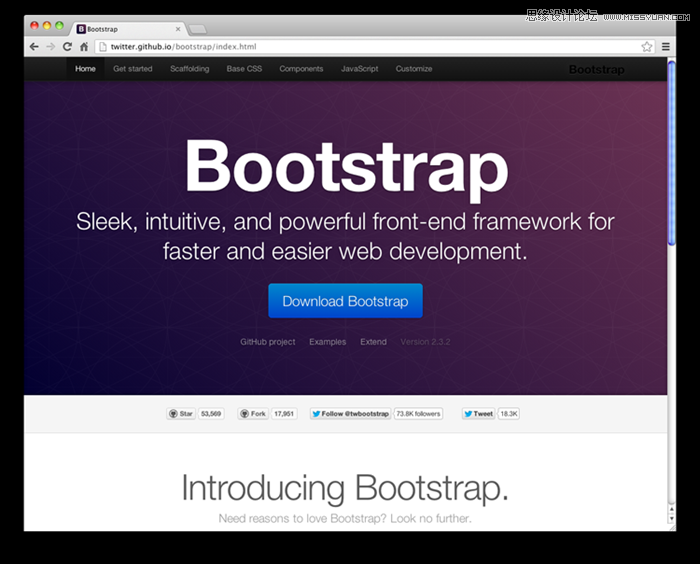700x564 pixels.
Task: Go to the browser home icon
Action: pos(84,46)
